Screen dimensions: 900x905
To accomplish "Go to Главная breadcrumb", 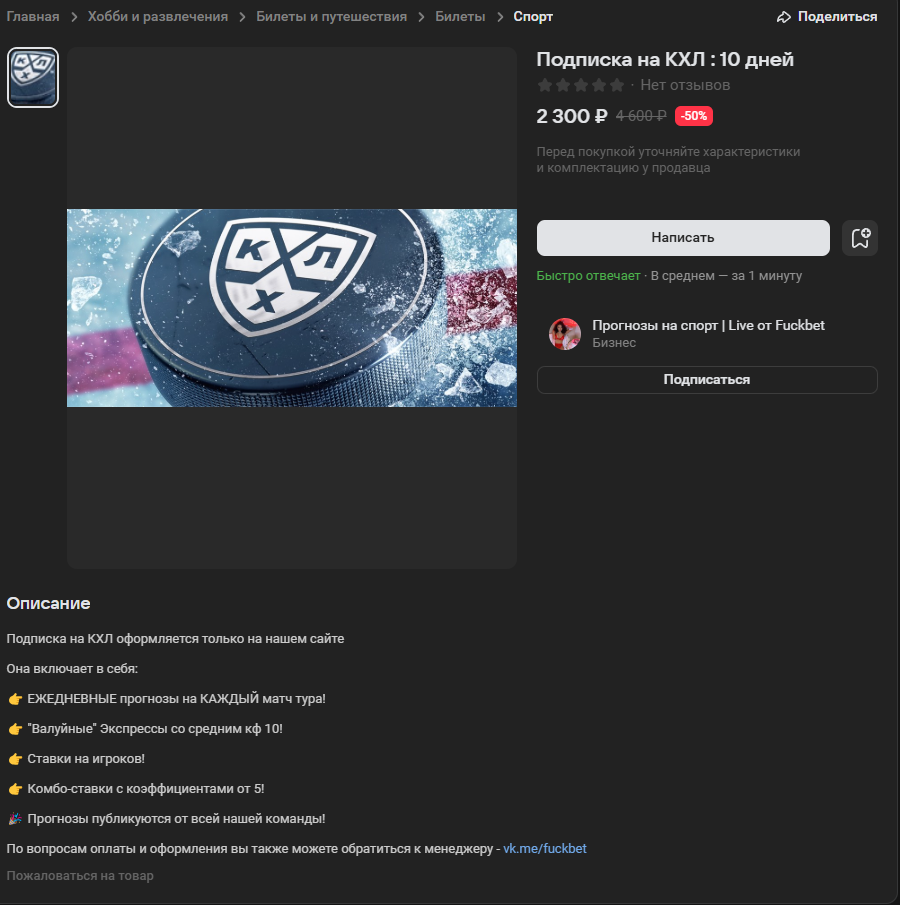I will 33,17.
